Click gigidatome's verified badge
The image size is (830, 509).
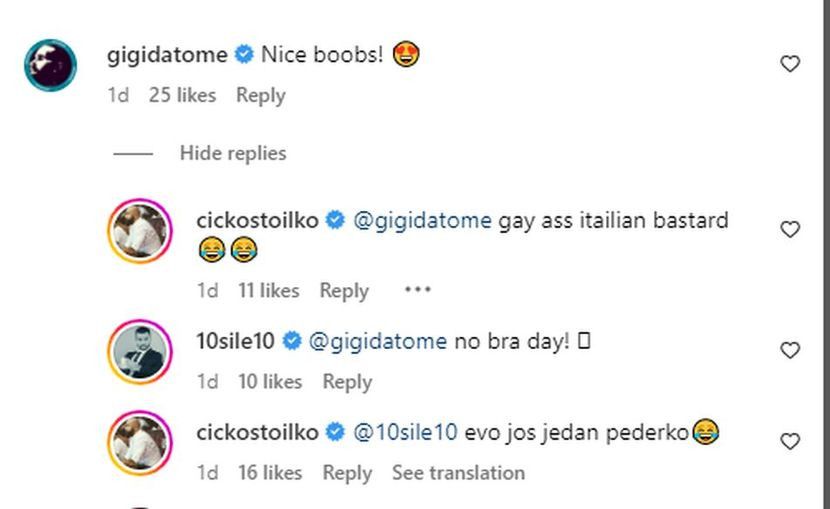pyautogui.click(x=244, y=55)
